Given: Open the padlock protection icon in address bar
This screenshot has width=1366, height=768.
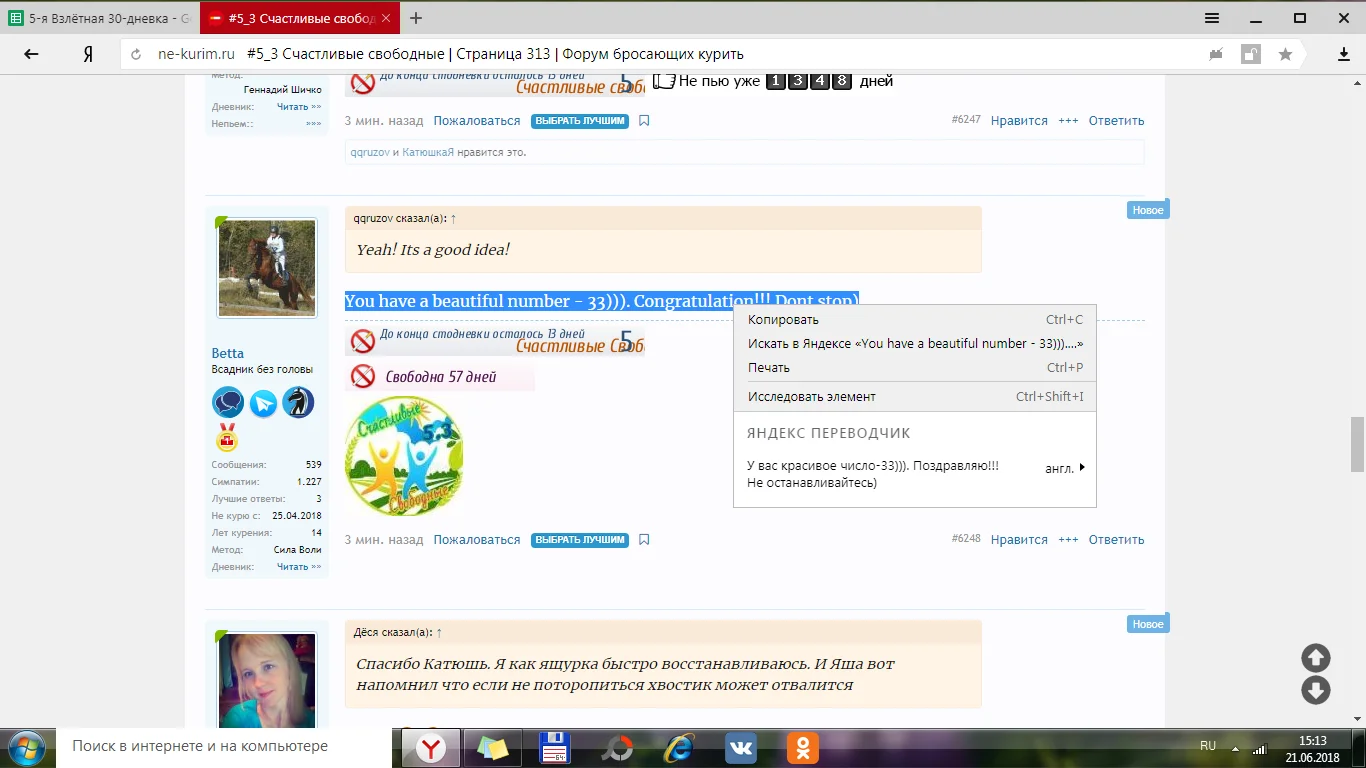Looking at the screenshot, I should 1250,54.
